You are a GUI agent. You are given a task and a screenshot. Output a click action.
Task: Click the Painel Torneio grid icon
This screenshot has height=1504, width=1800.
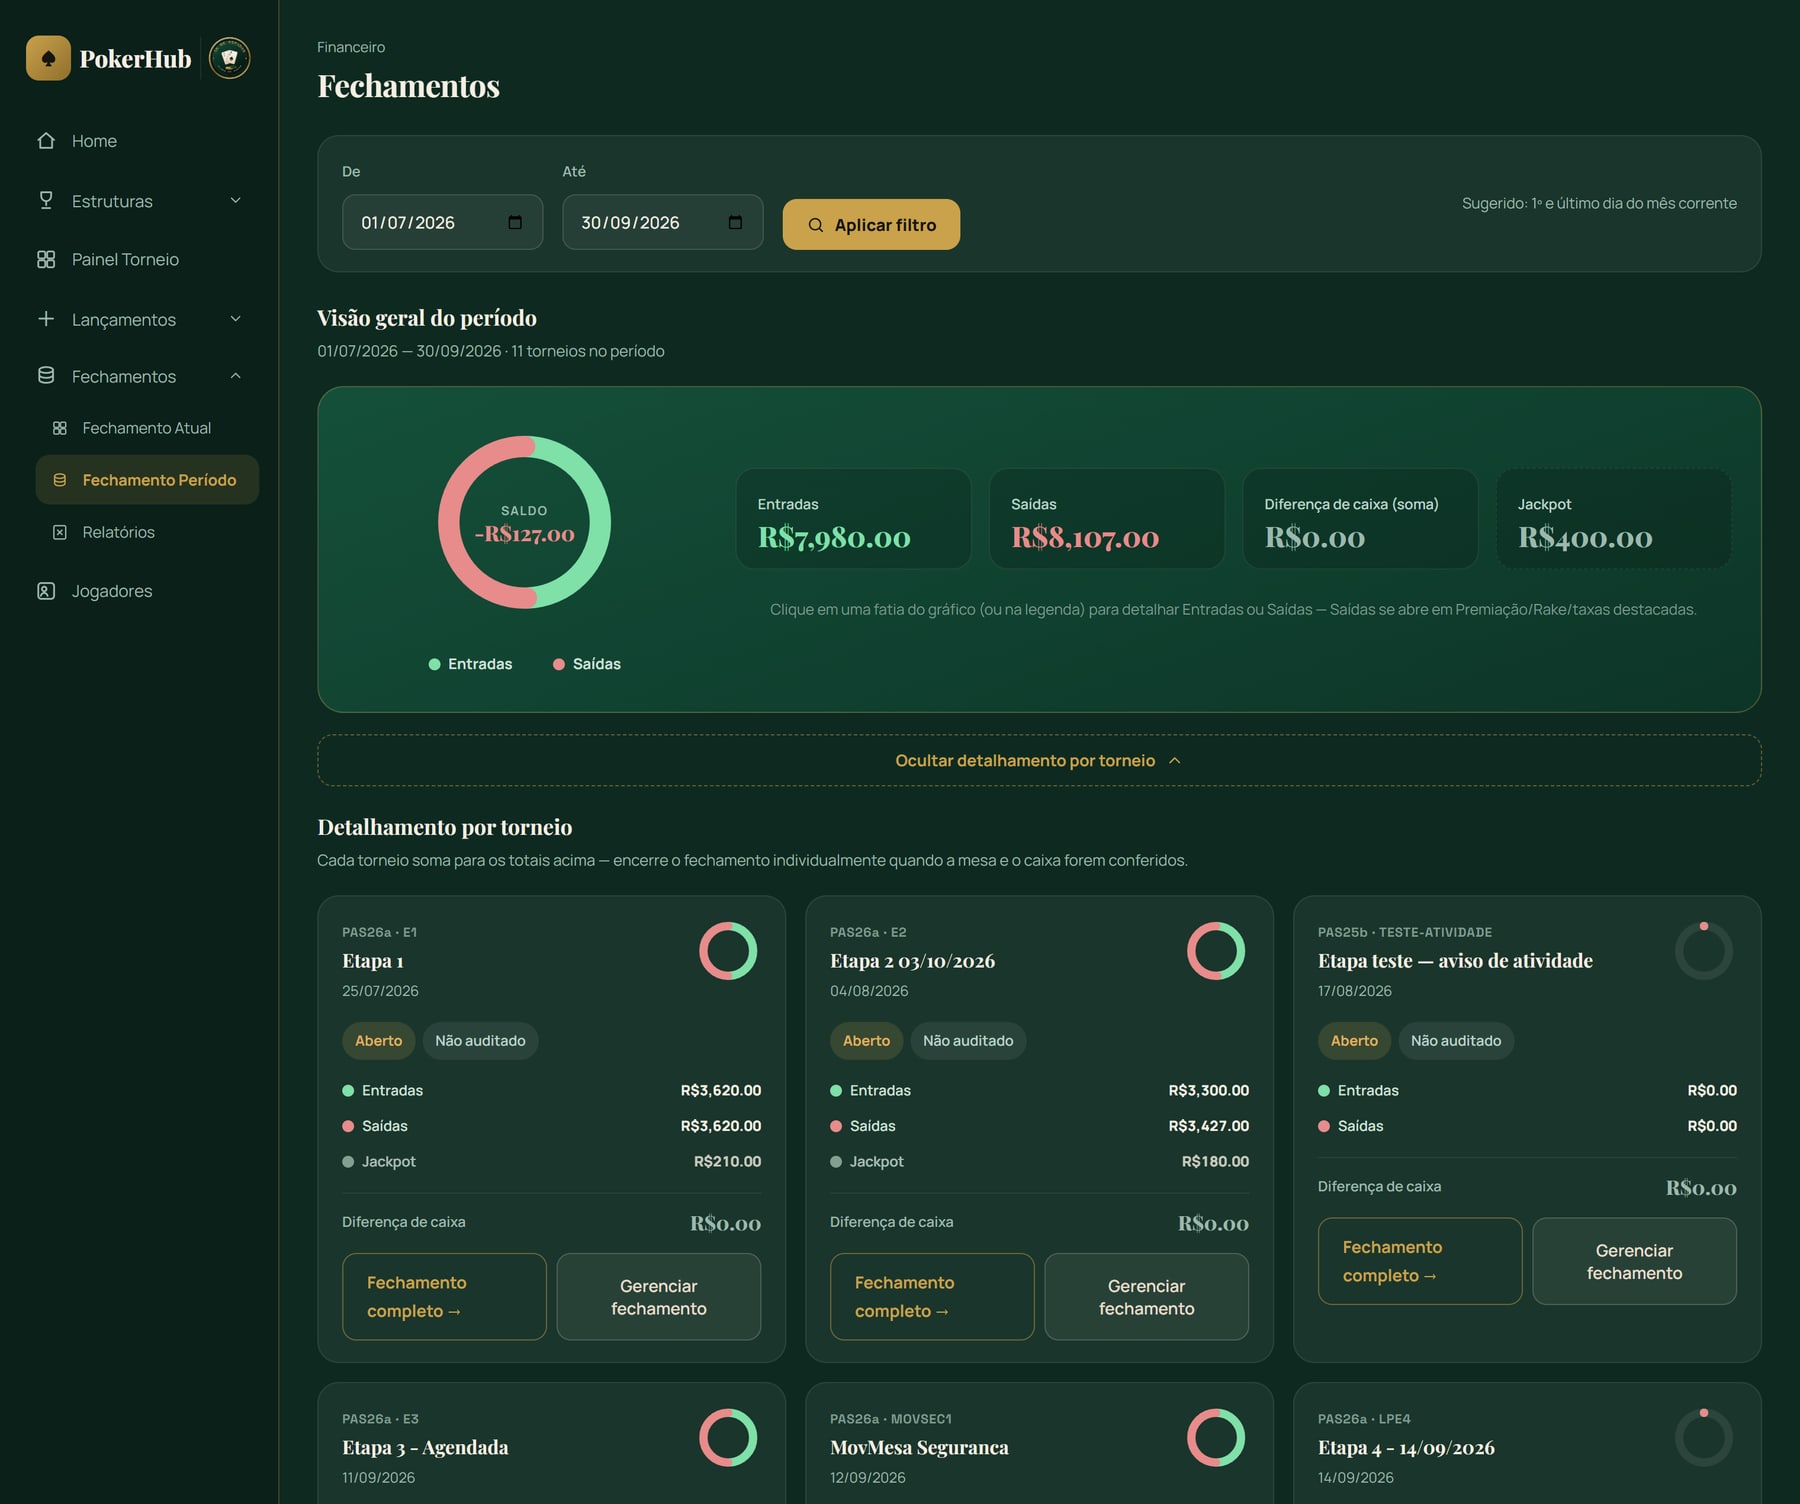point(46,259)
